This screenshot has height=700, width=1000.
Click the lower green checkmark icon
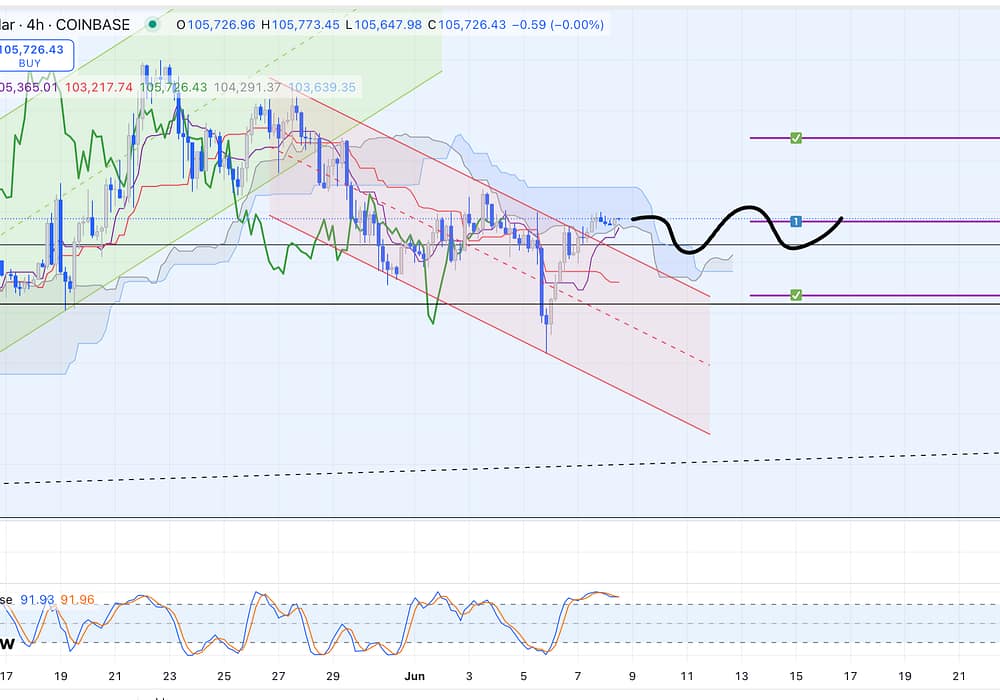coord(796,295)
